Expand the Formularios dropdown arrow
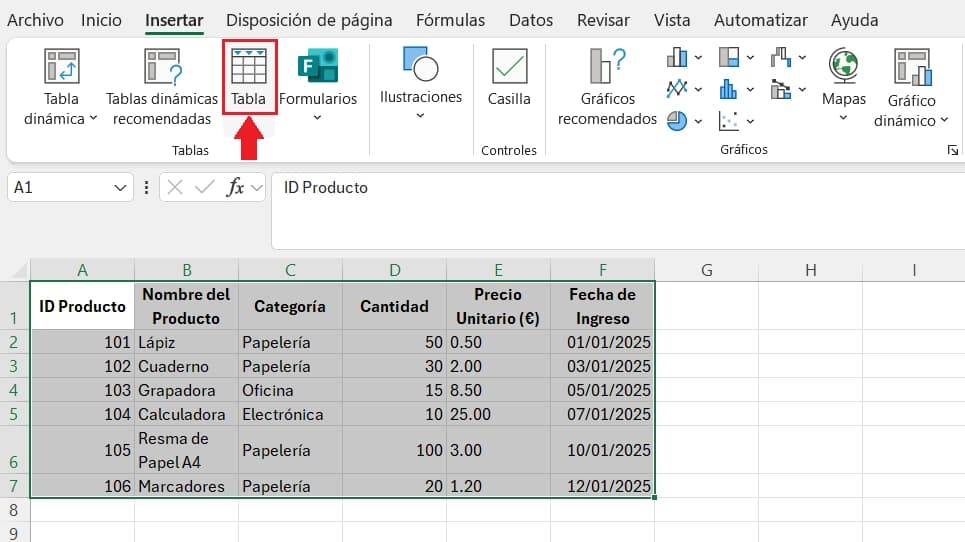965x542 pixels. click(318, 118)
